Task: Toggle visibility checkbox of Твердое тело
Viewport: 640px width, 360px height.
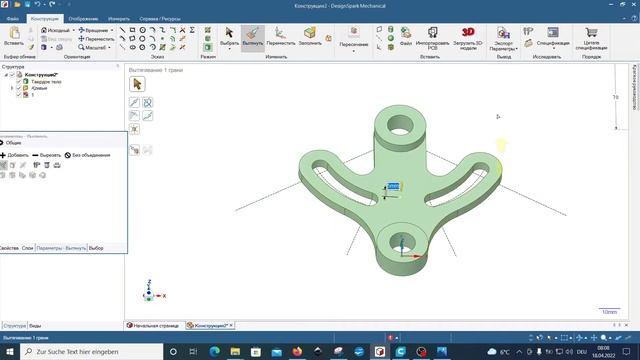Action: pyautogui.click(x=19, y=82)
